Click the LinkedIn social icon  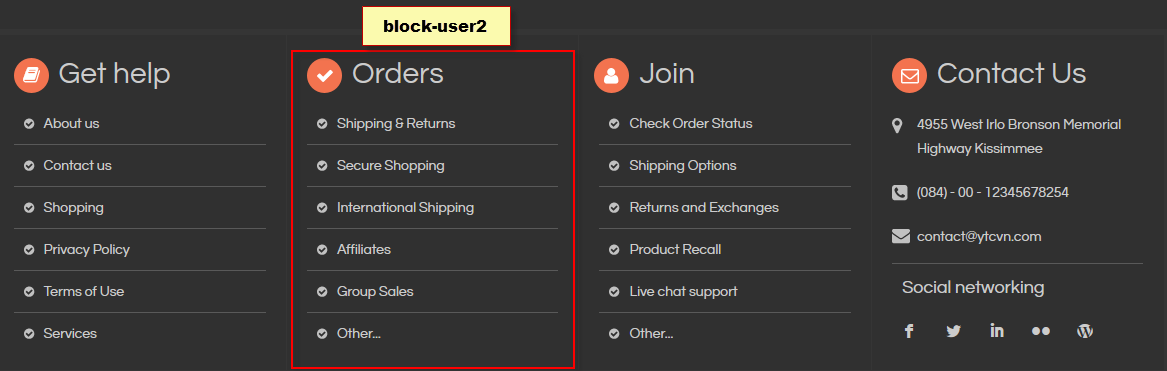pos(997,331)
